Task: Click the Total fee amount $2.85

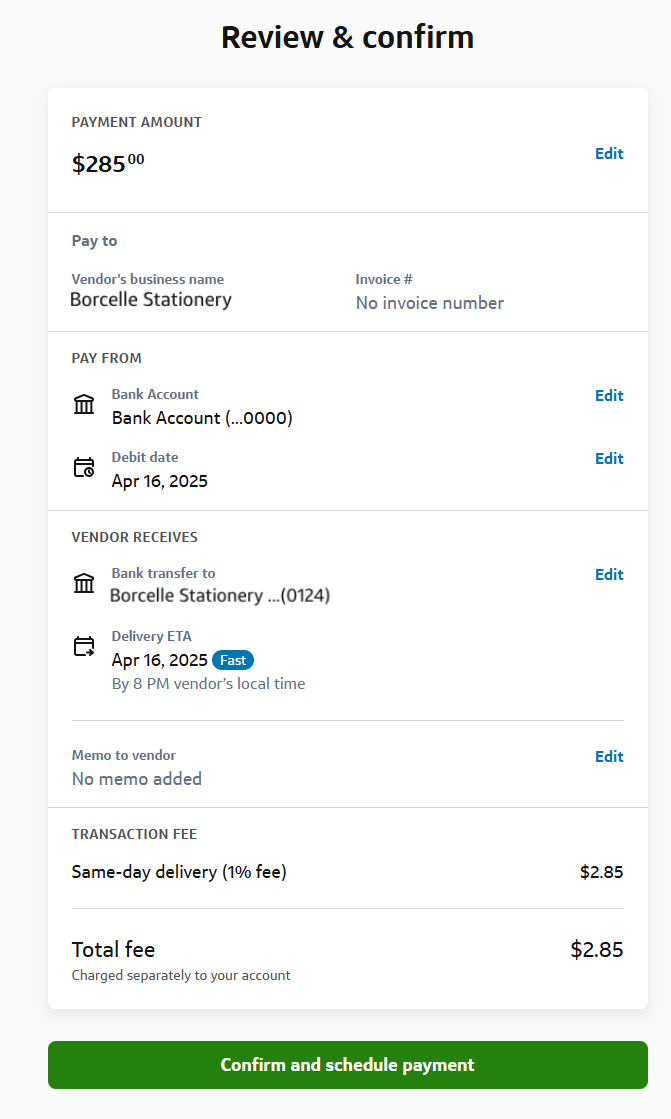Action: [596, 950]
